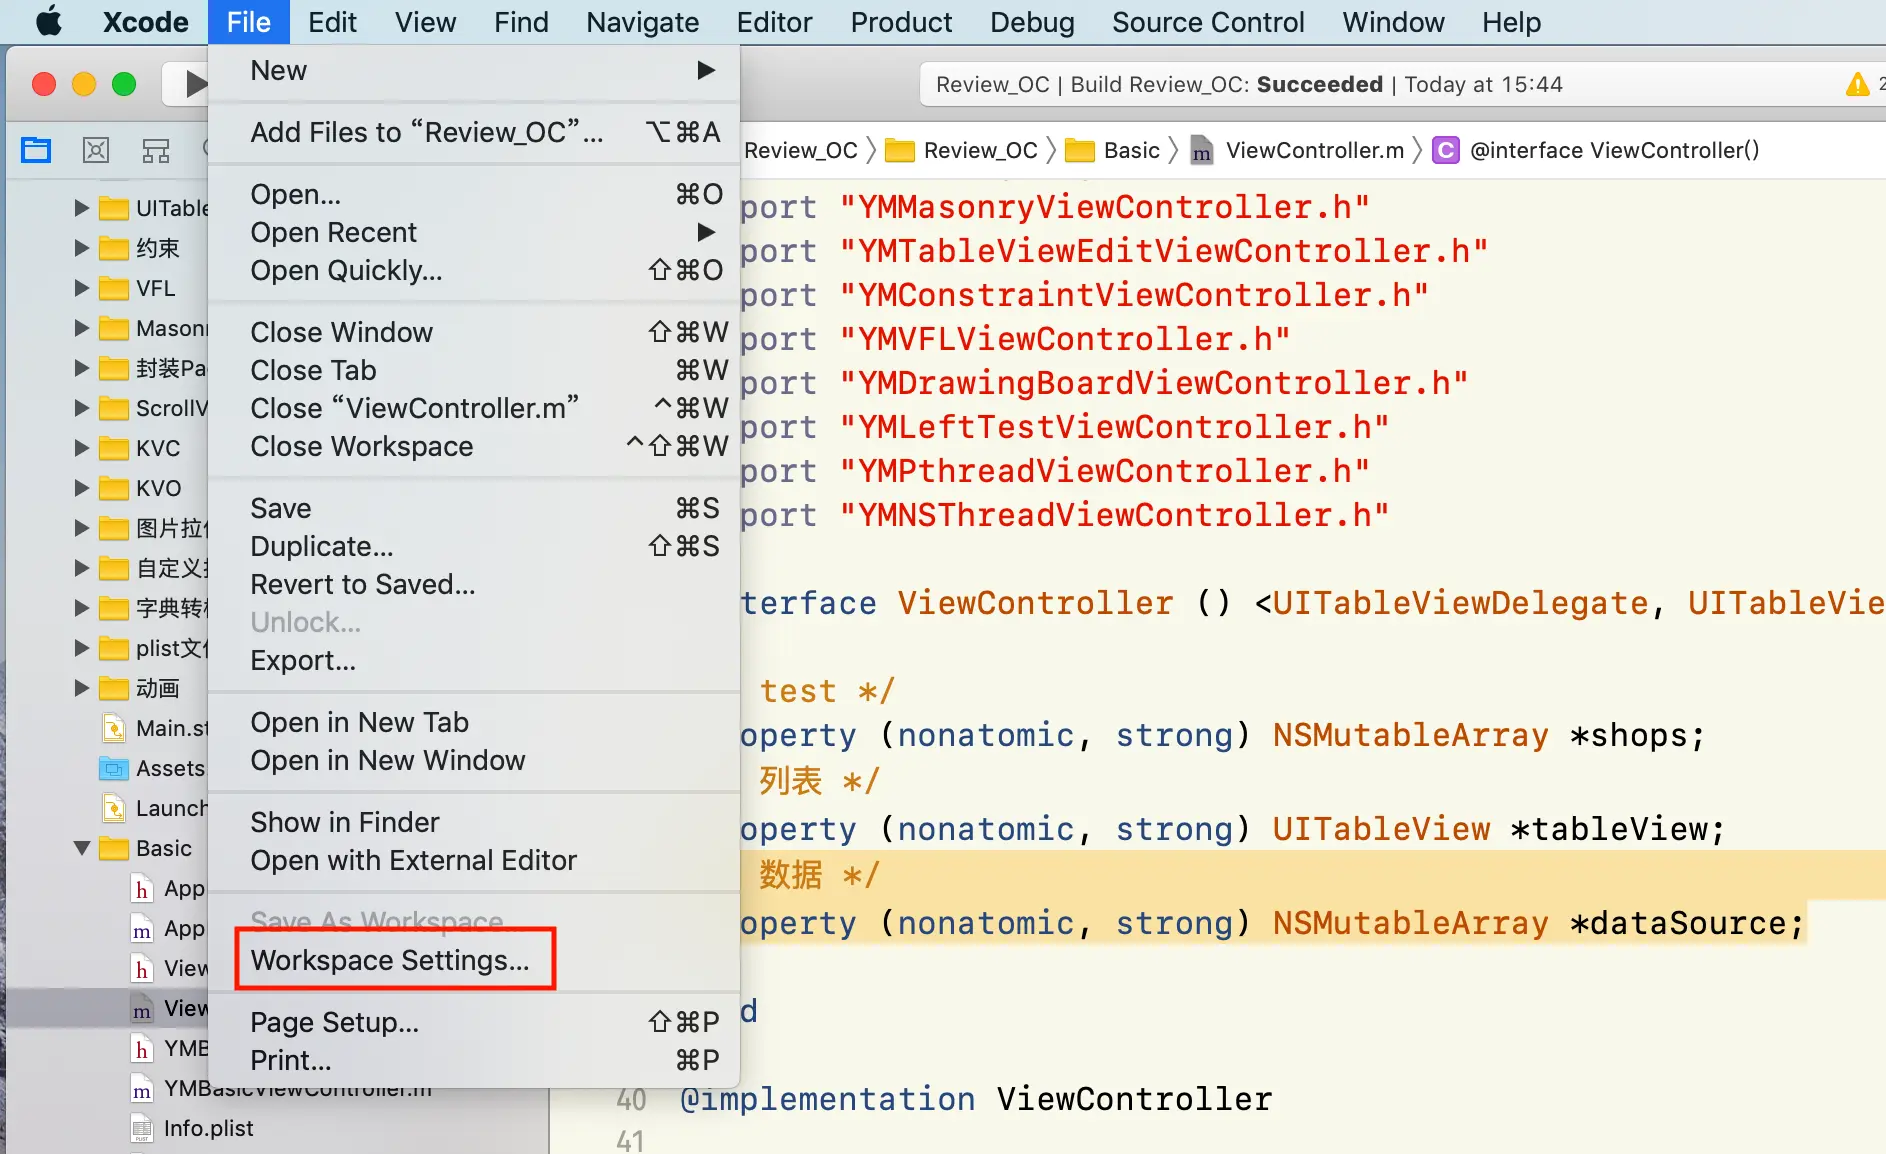
Task: Expand the KVO folder
Action: click(82, 488)
